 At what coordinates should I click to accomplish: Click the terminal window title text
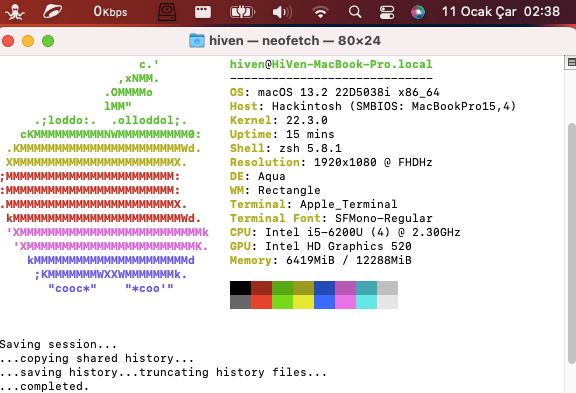295,40
